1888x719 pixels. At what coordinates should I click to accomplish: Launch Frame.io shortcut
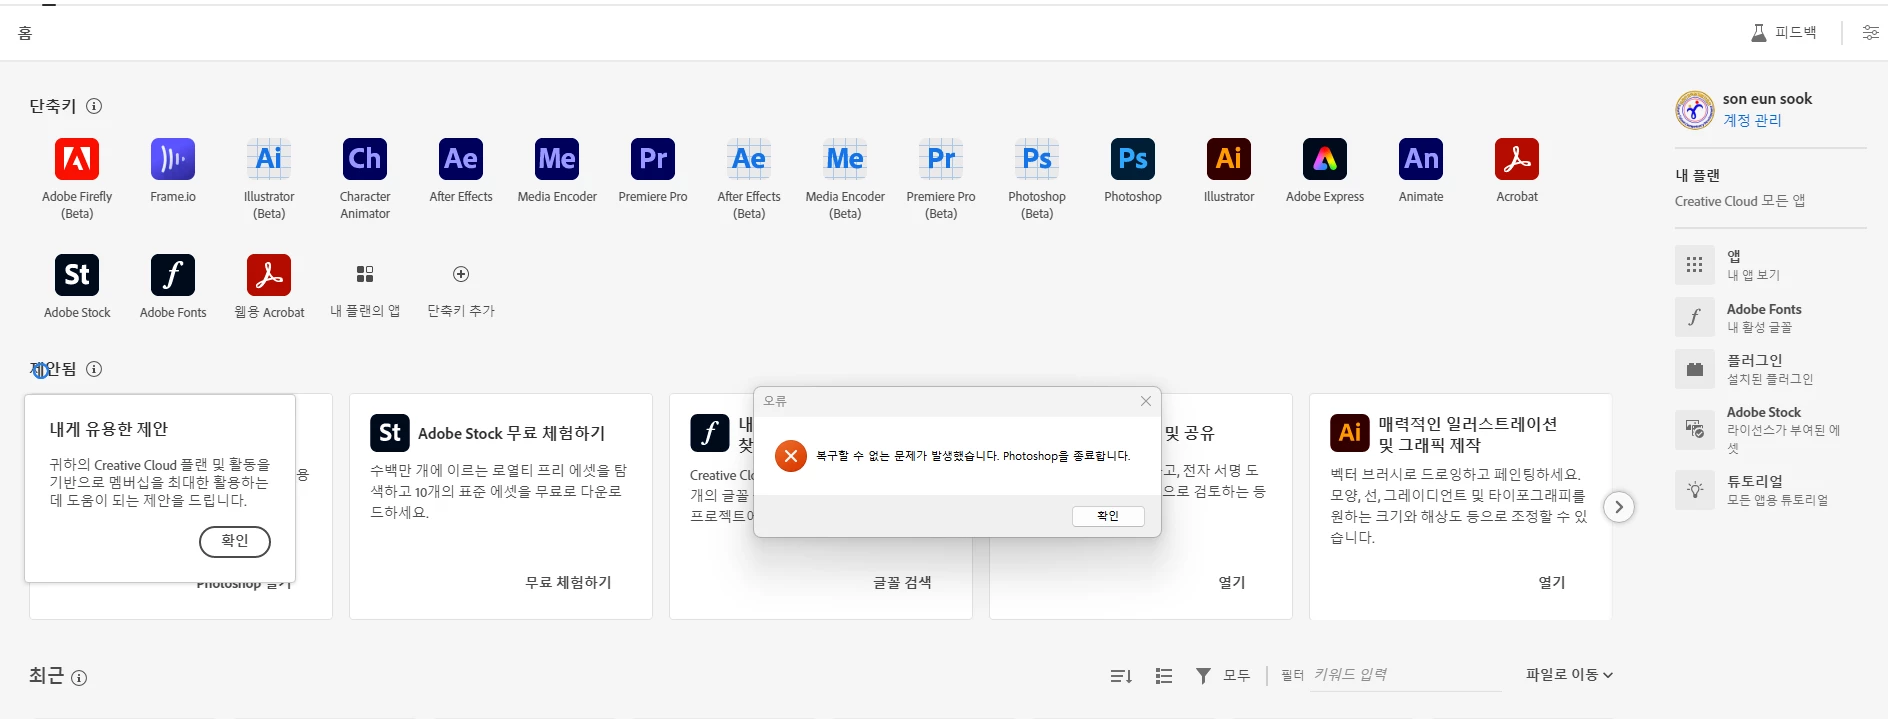(x=173, y=159)
